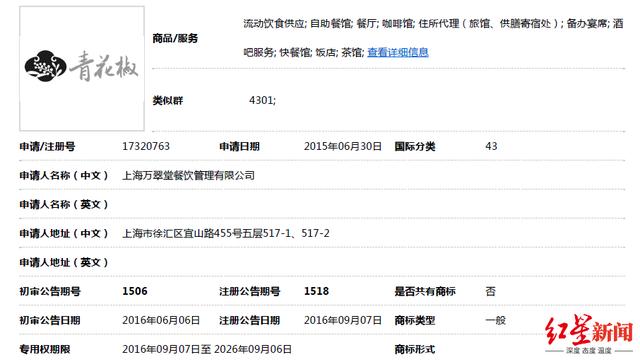Click the cloud-shaped flower emblem in logo
640x362 pixels.
[x=45, y=66]
